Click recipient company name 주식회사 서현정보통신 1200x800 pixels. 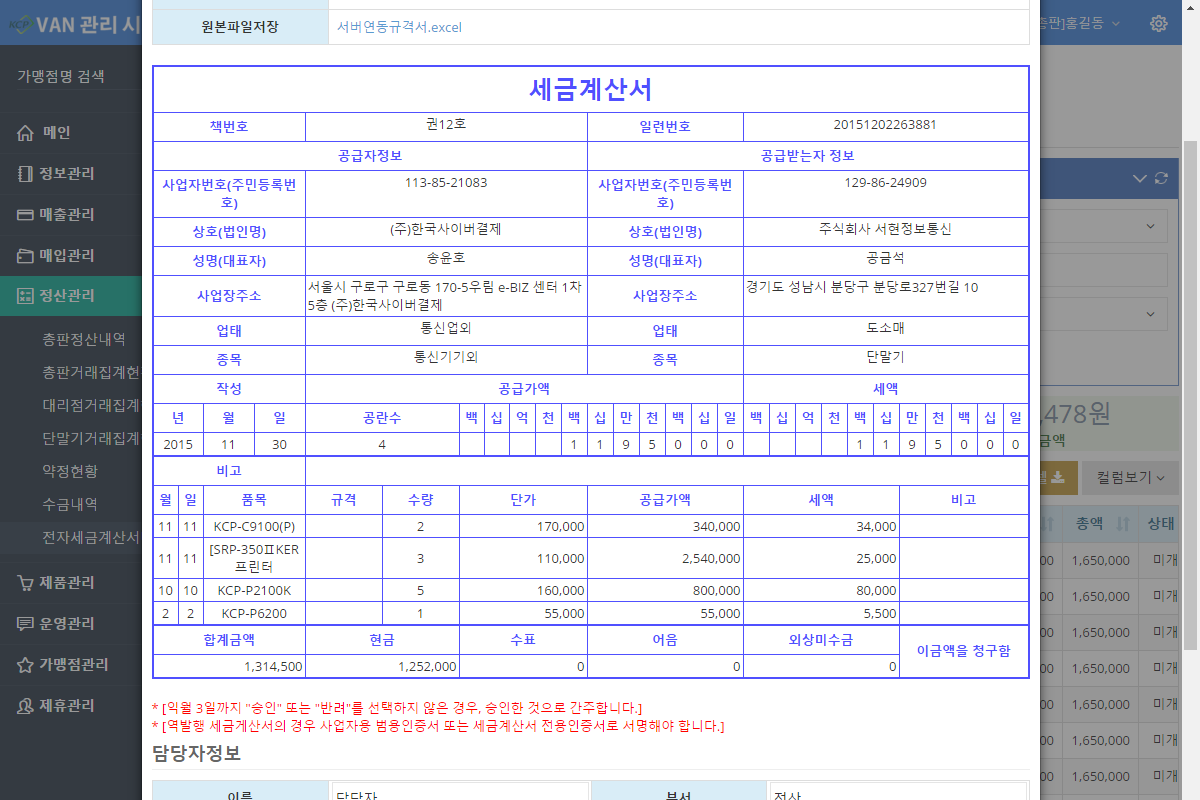coord(885,229)
